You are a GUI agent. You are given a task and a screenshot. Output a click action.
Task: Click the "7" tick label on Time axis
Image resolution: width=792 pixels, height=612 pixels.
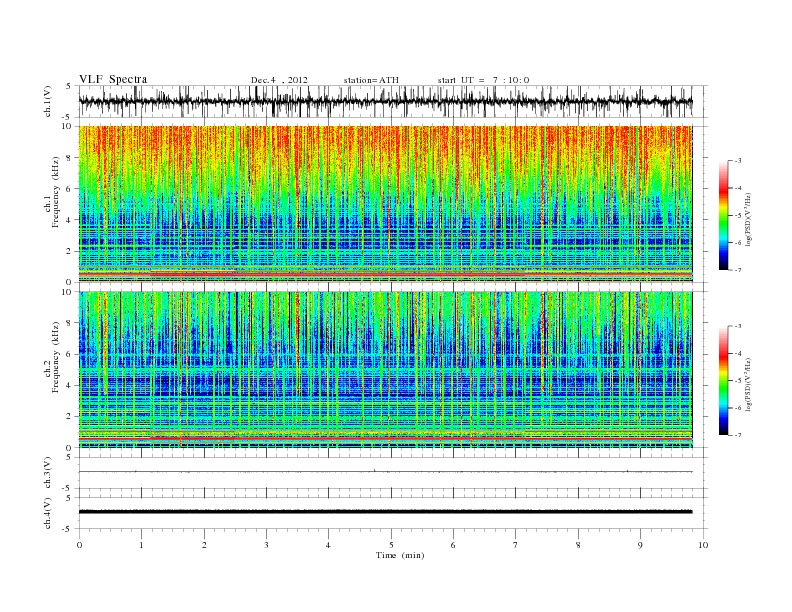point(516,545)
